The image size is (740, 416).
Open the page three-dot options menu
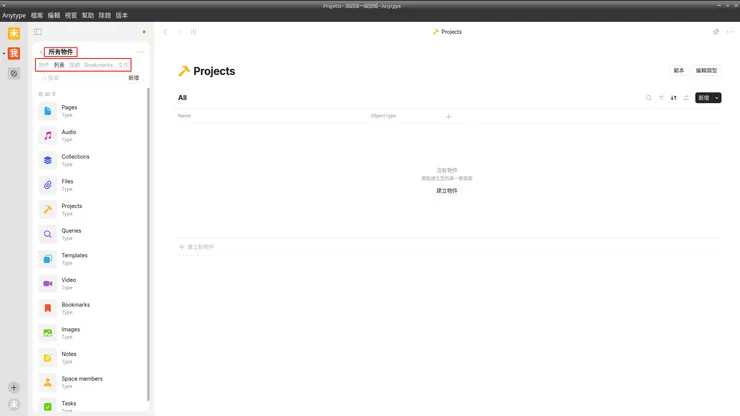click(x=730, y=32)
